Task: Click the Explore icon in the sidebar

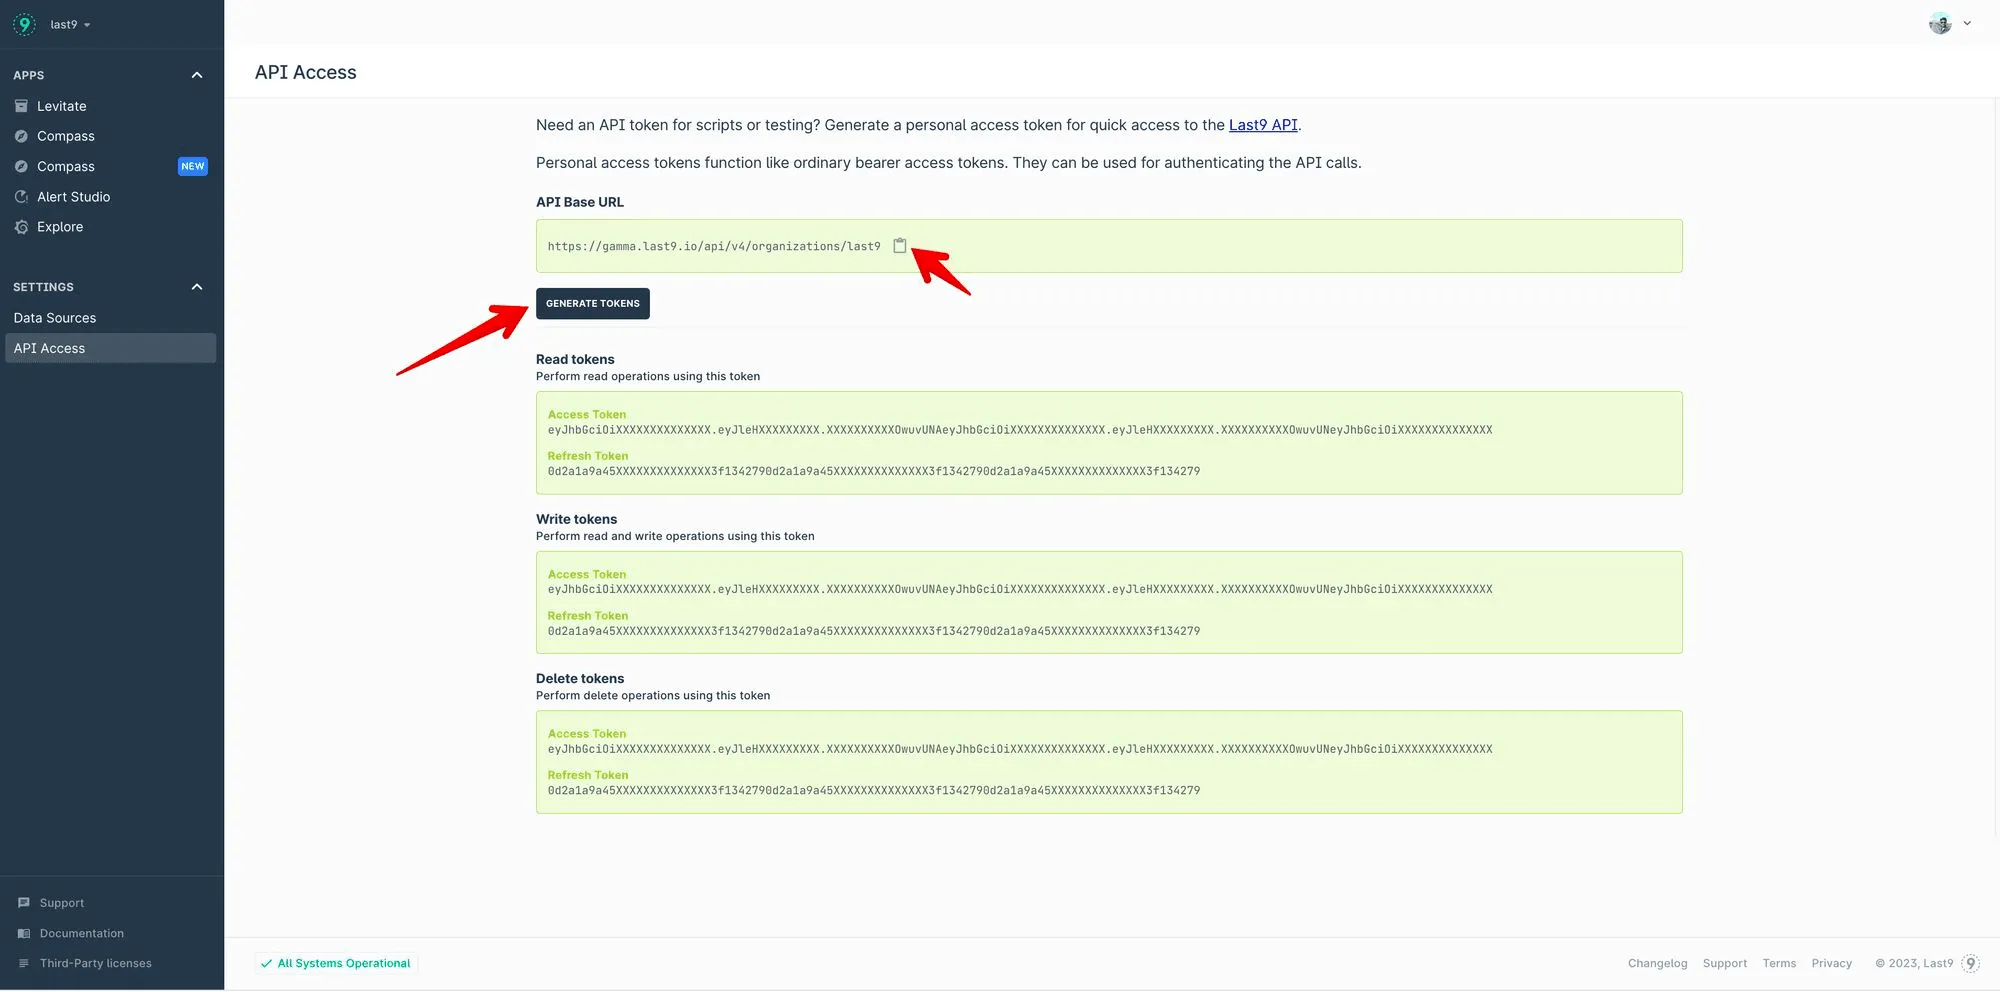Action: click(21, 227)
